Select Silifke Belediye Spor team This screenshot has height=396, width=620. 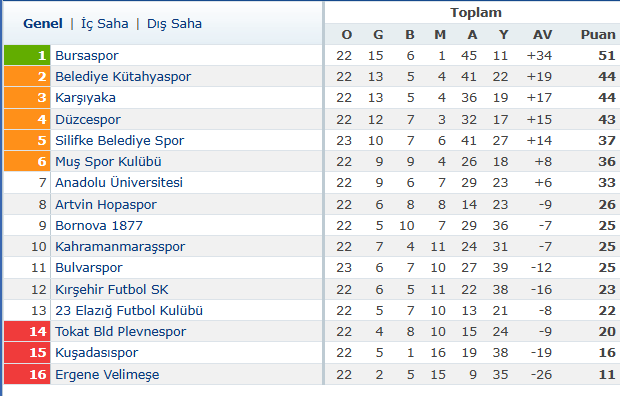[119, 140]
